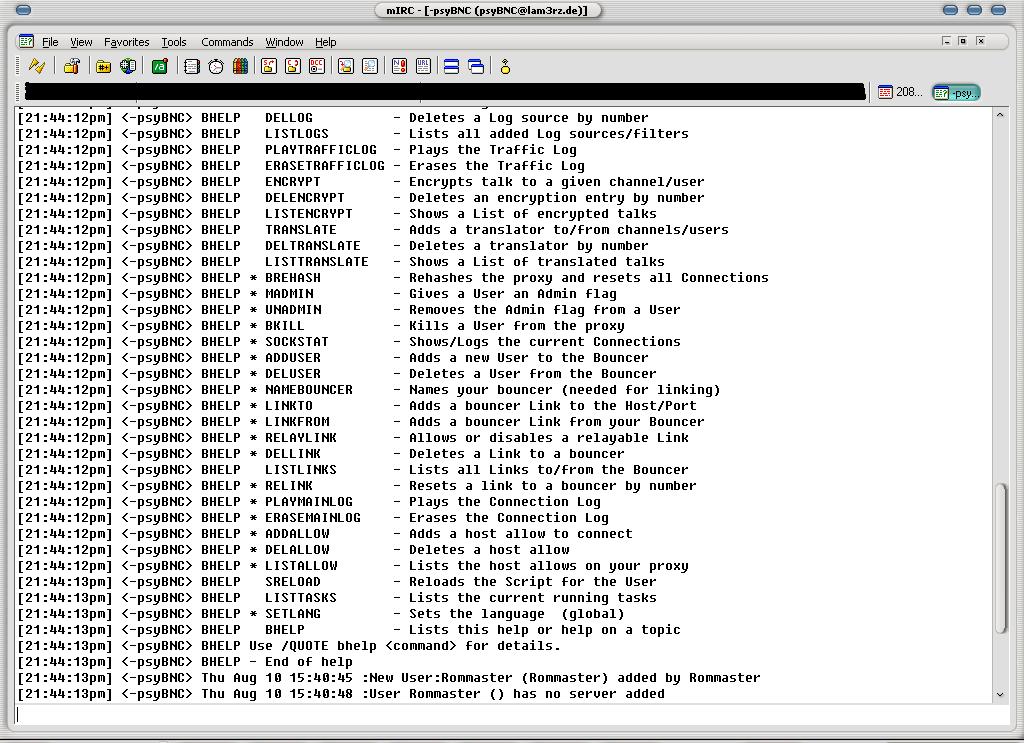Open the Address book toolbar icon
This screenshot has width=1024, height=743.
point(191,66)
